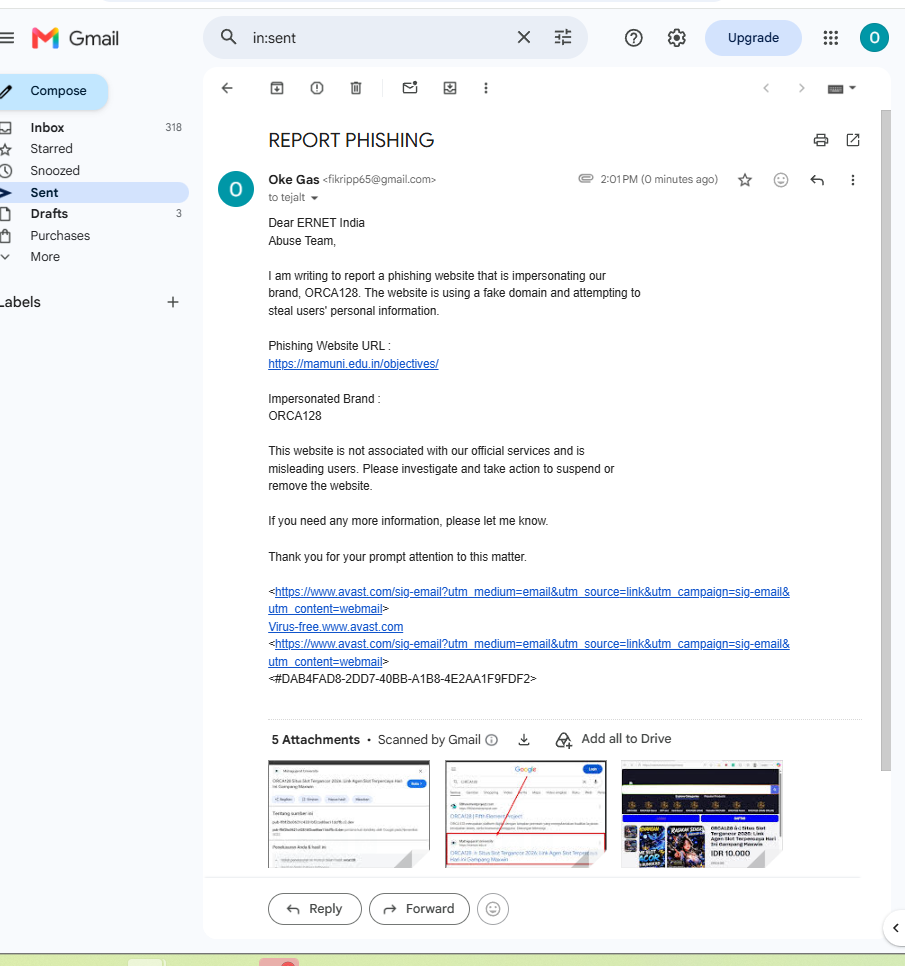
Task: Click the search magnifier icon
Action: [x=229, y=38]
